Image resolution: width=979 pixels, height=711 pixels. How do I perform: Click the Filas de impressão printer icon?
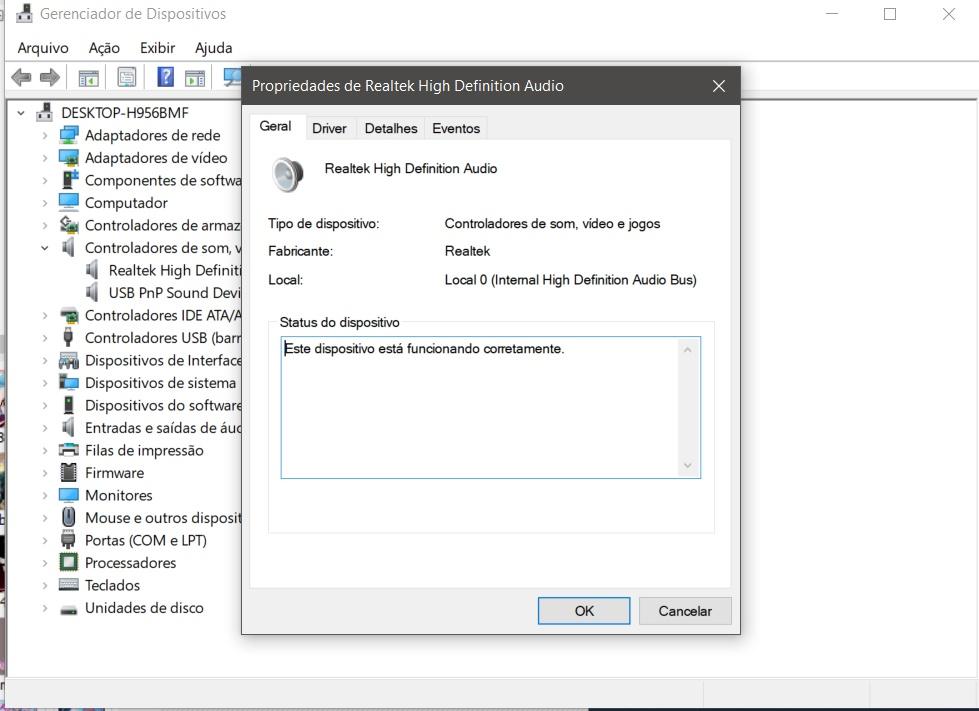(x=69, y=449)
